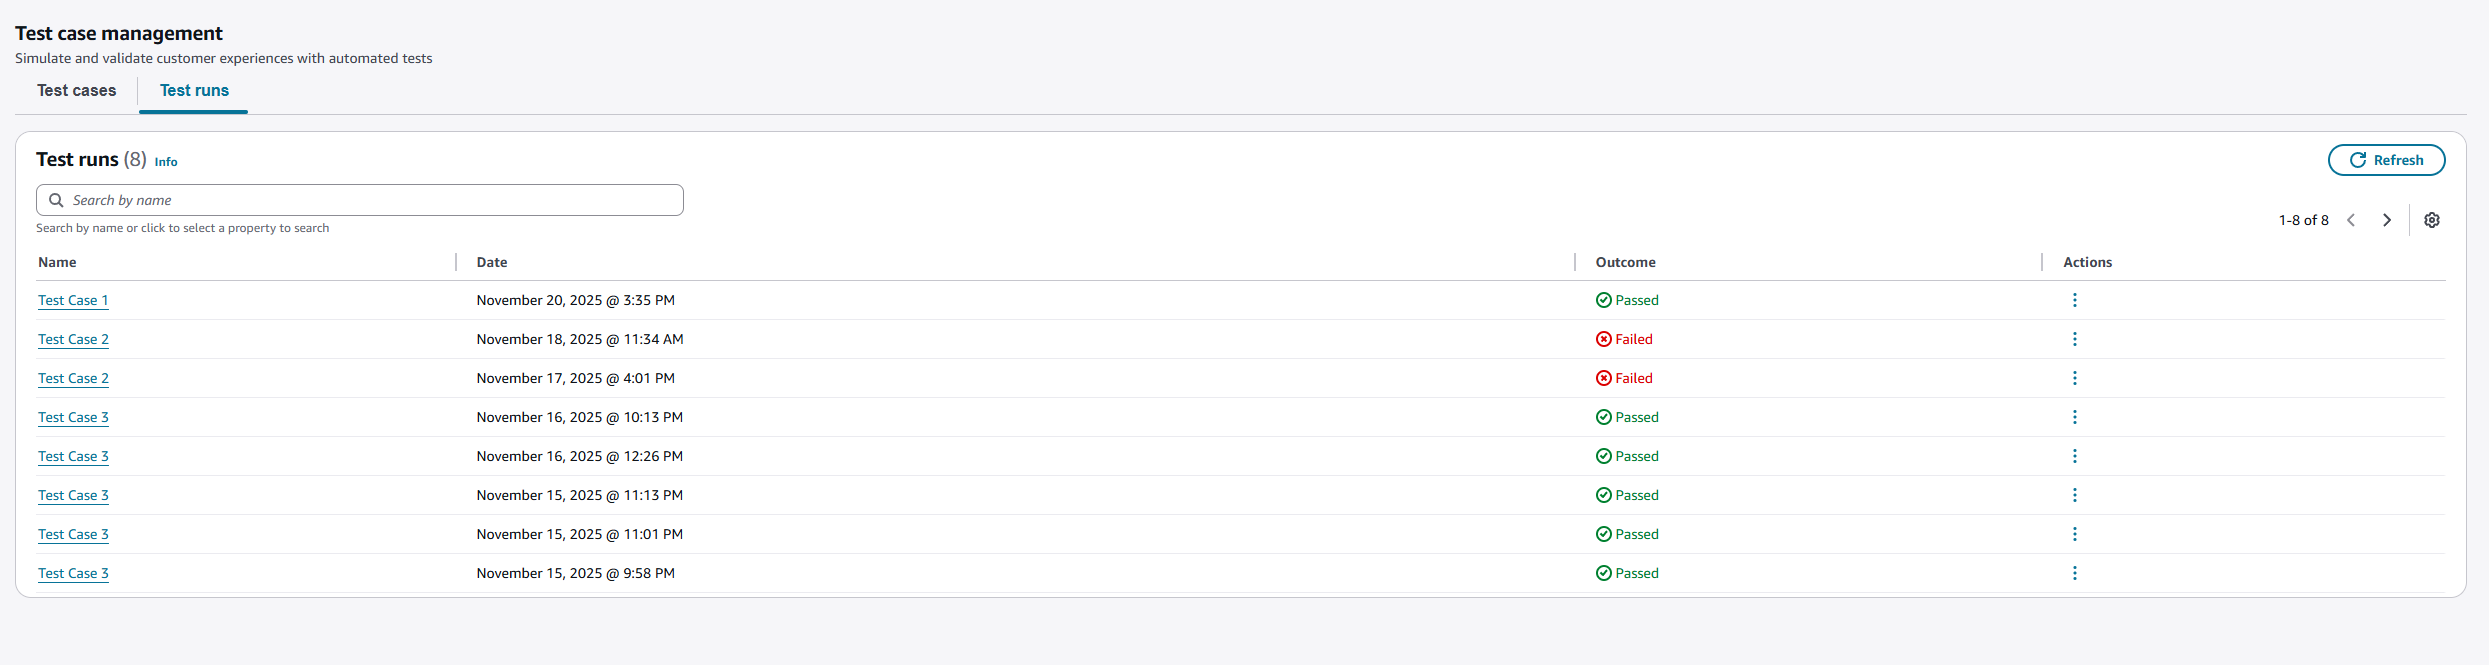This screenshot has width=2489, height=665.
Task: Go to next page of test runs
Action: (2387, 220)
